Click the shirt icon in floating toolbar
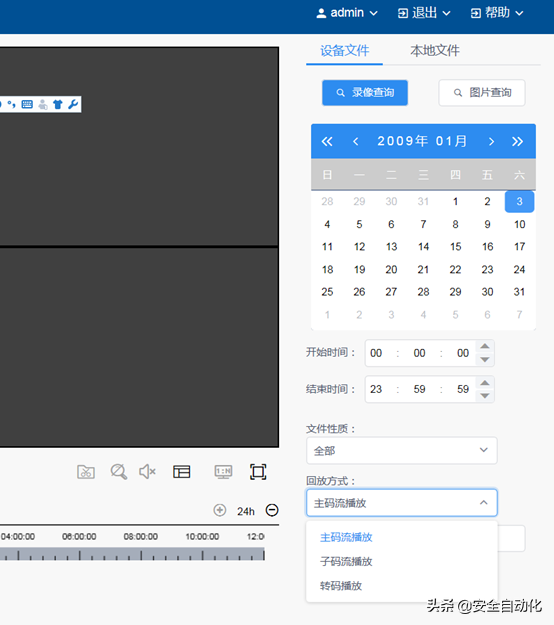This screenshot has height=625, width=554. tap(58, 104)
